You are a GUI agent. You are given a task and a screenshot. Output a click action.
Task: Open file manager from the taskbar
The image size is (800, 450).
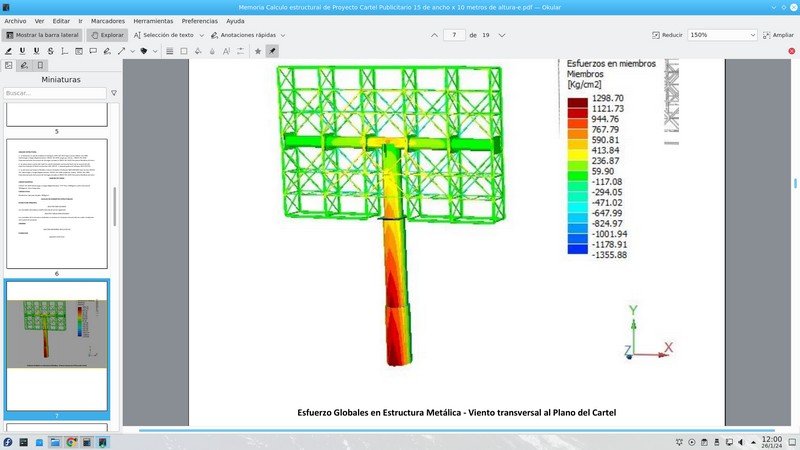[55, 442]
